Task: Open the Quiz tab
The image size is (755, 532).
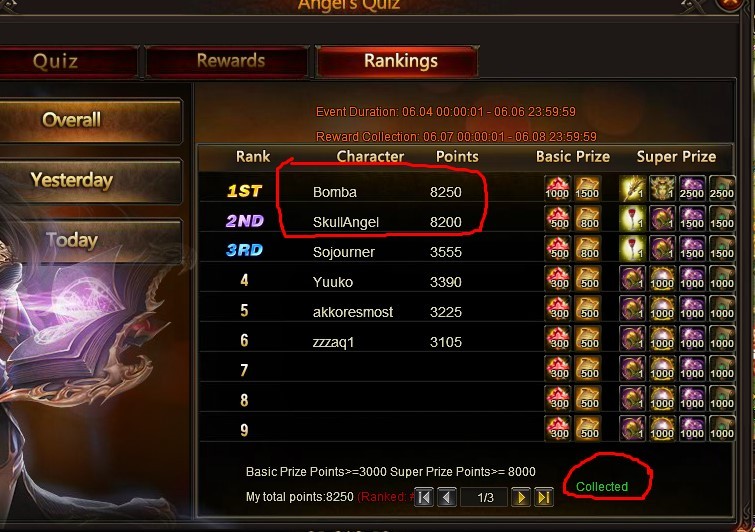Action: point(67,61)
